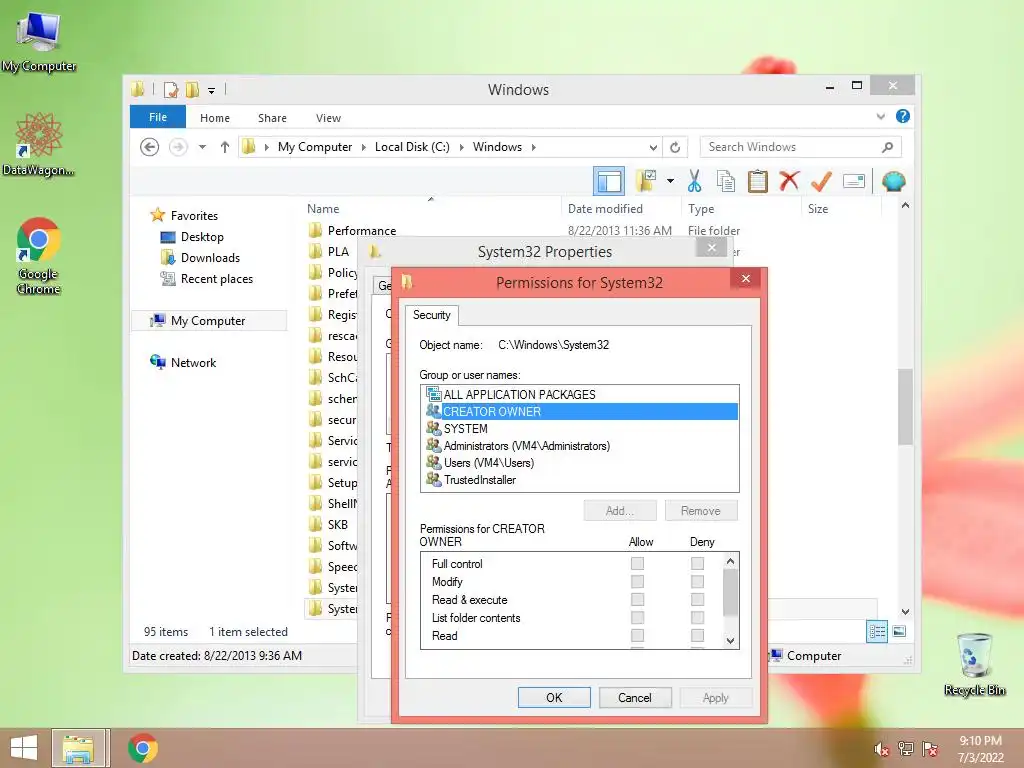Click the Windows breadcrumb chevron
This screenshot has width=1024, height=768.
534,148
